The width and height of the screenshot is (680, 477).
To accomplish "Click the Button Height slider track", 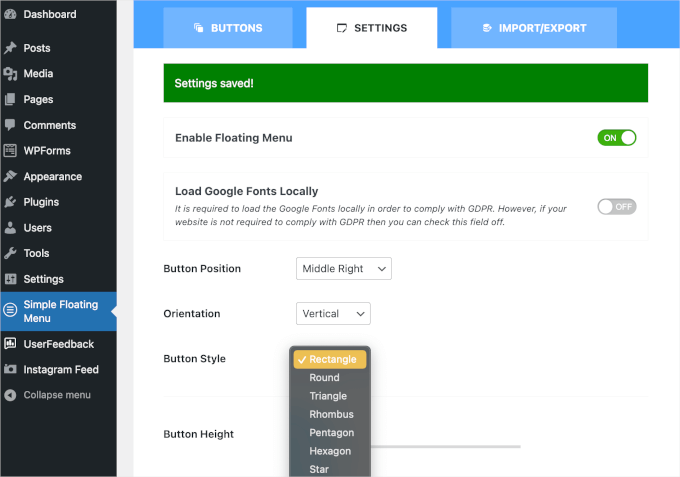I will click(445, 446).
